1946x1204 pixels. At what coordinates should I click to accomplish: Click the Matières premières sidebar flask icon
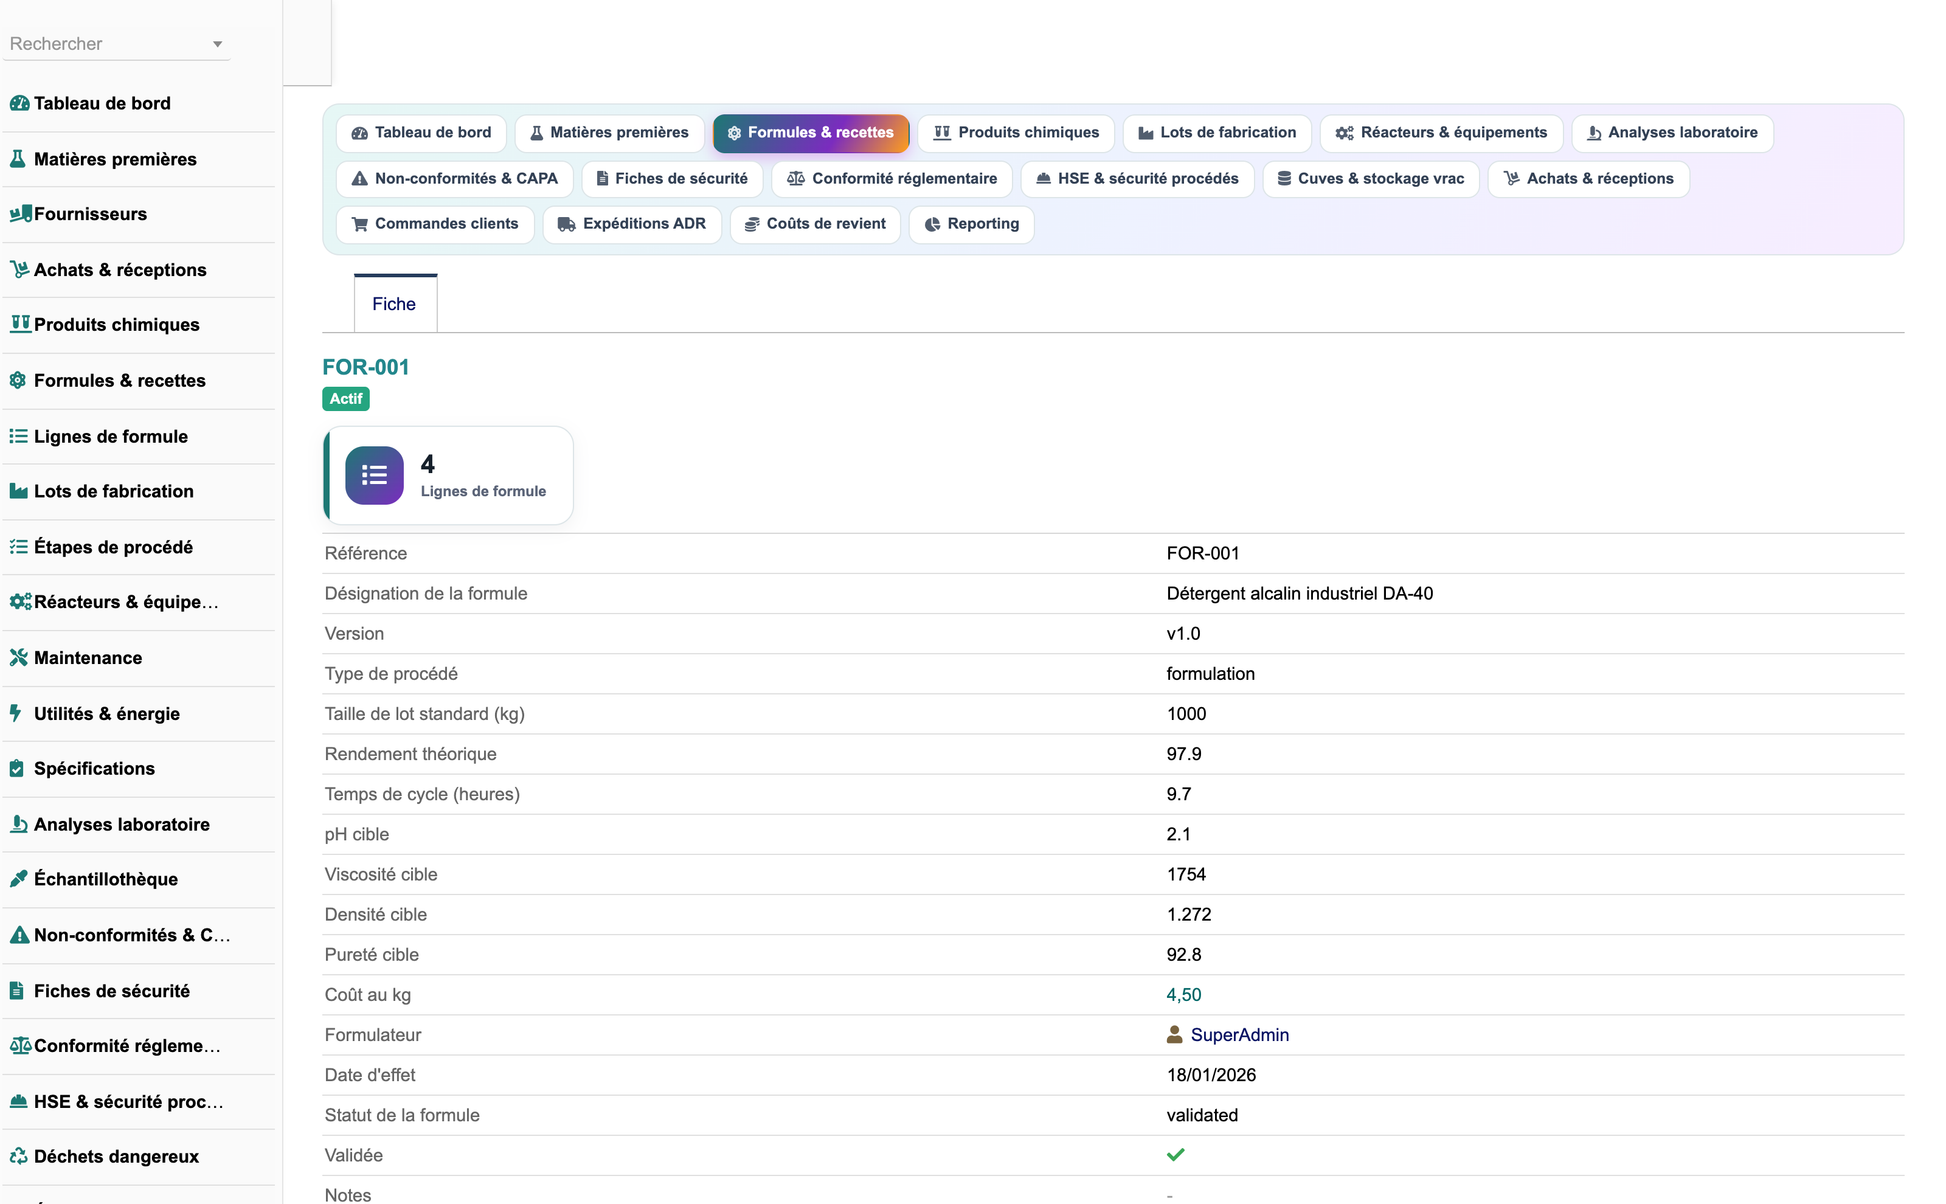tap(18, 159)
